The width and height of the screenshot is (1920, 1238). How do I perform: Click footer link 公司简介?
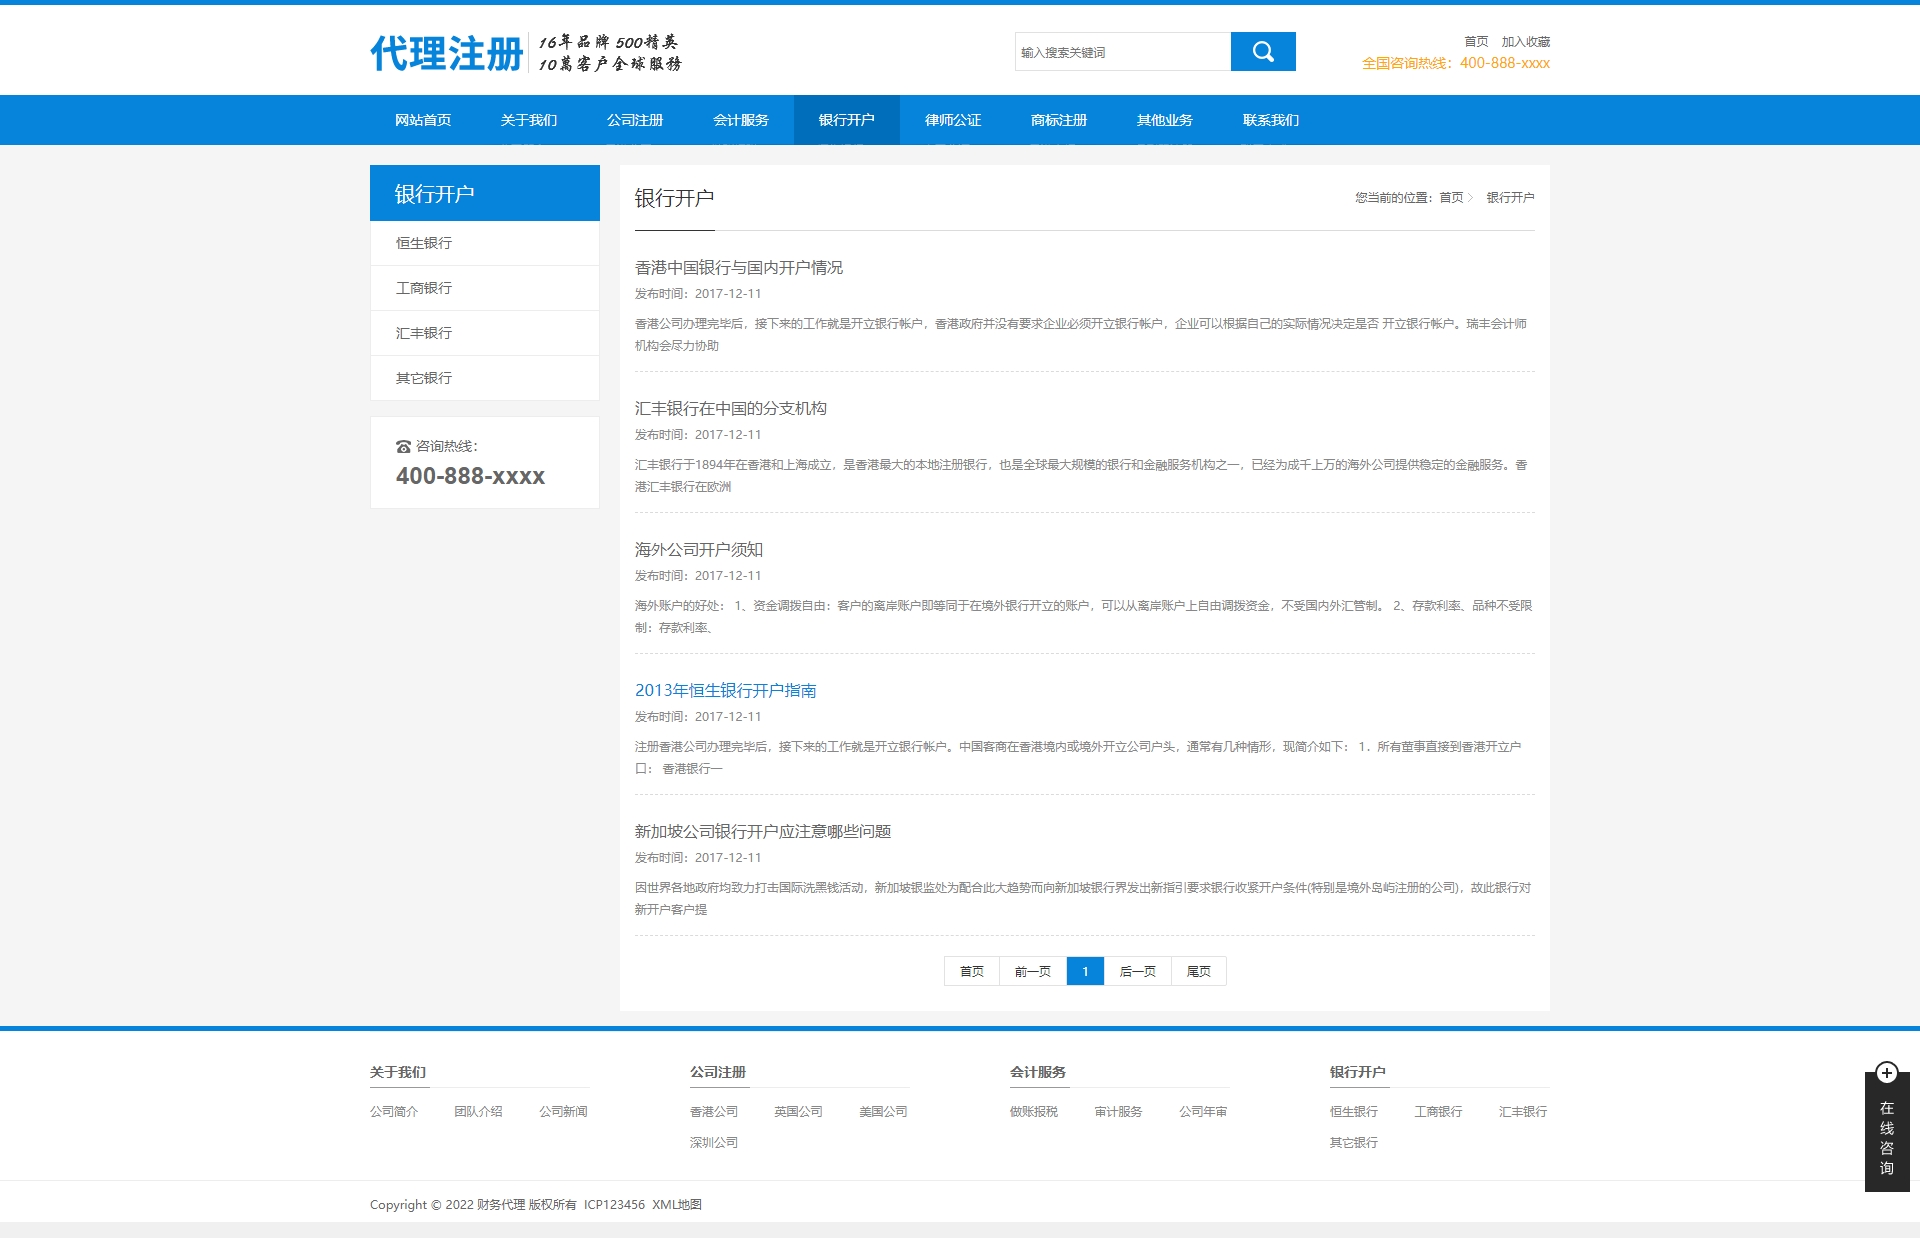click(x=394, y=1112)
